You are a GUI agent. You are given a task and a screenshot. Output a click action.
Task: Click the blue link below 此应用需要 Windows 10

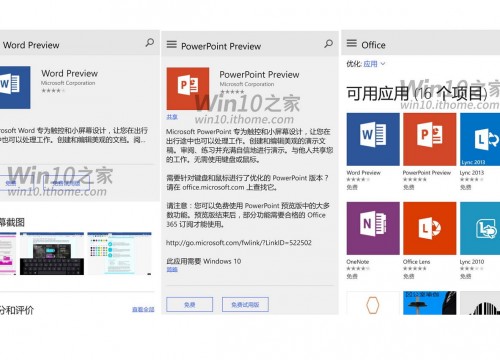(172, 269)
